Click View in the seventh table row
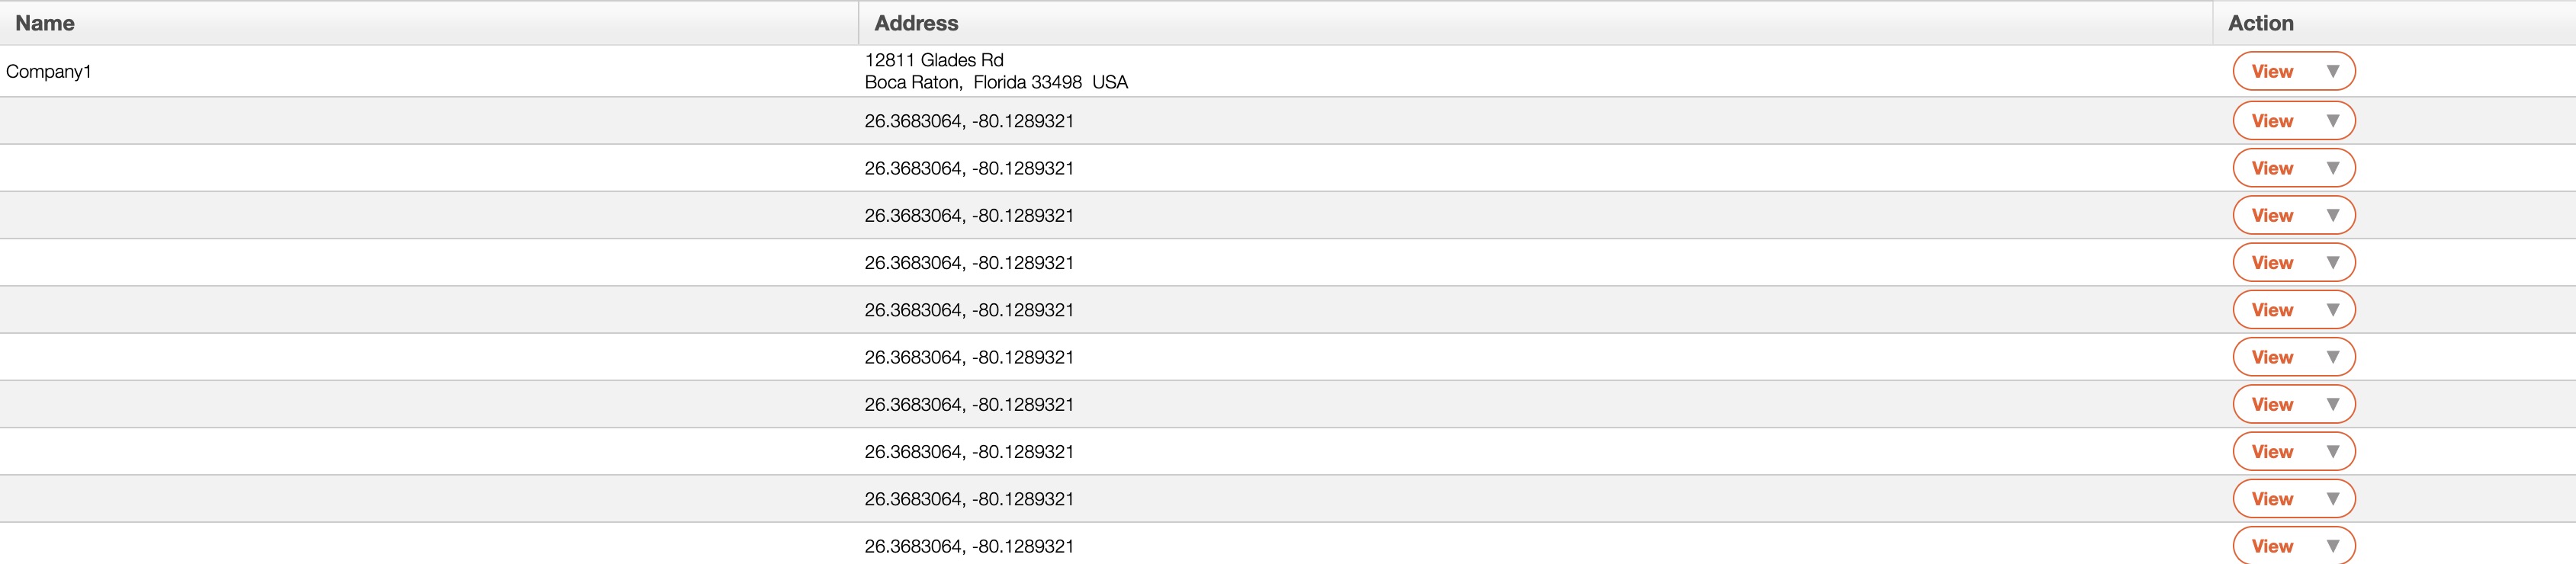 pos(2272,357)
